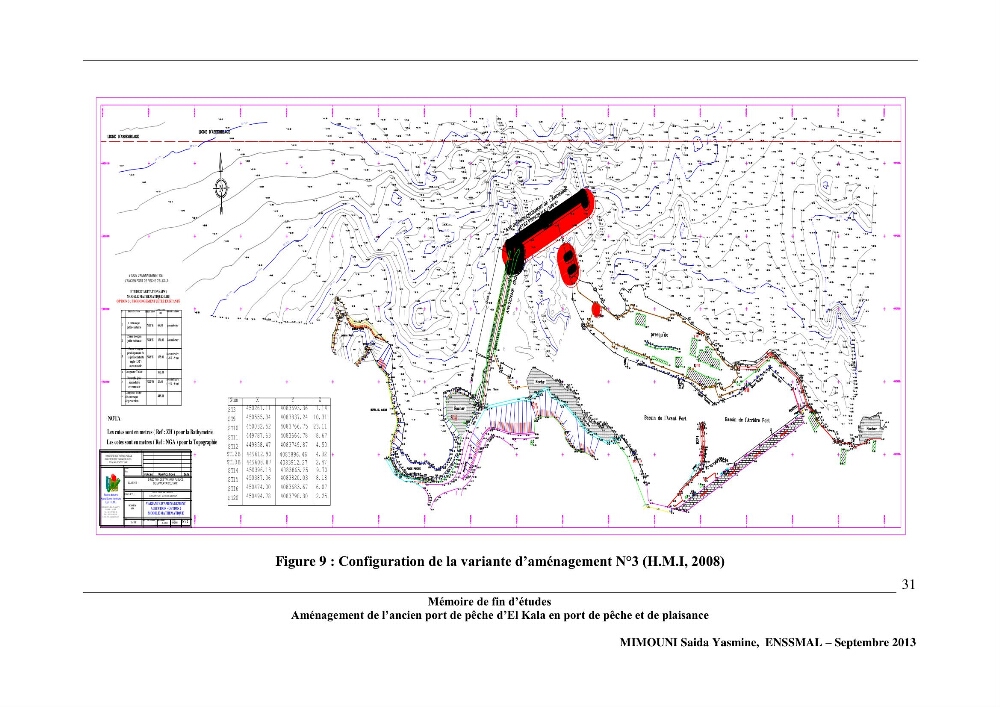Click the red oval below the breakwater

568,263
